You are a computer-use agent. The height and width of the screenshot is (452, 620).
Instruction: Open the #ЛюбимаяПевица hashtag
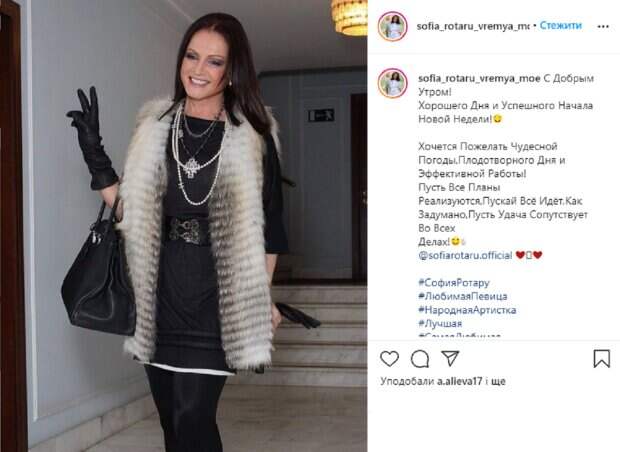click(463, 296)
